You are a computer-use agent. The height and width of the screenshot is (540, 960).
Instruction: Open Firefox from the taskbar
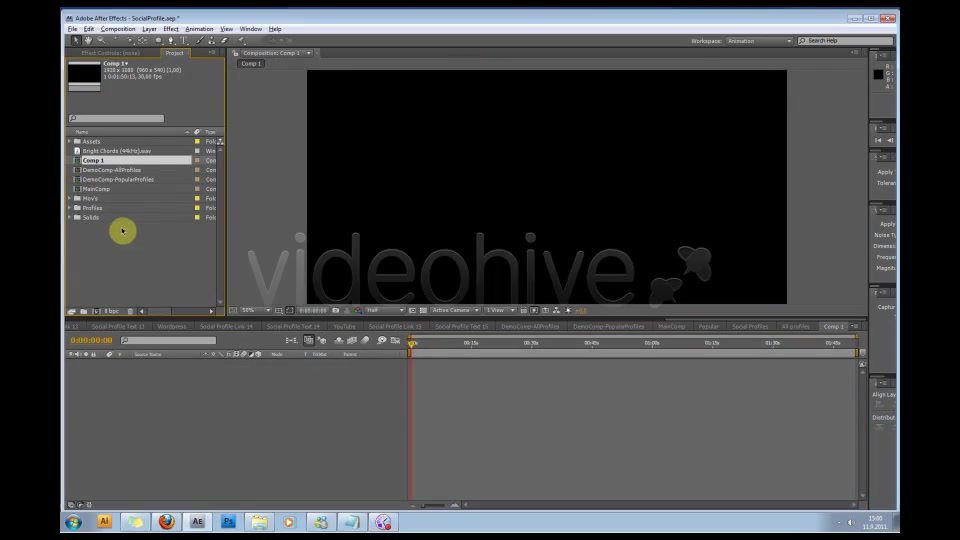click(x=167, y=522)
